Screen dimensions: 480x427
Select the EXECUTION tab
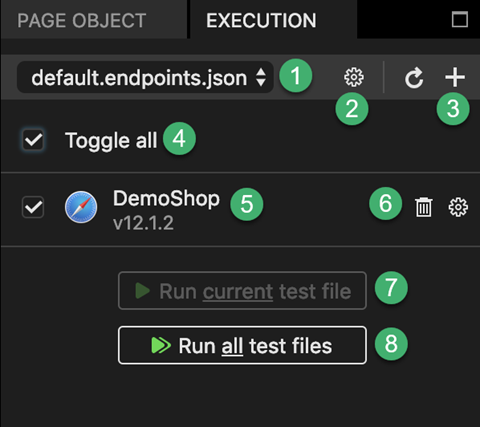[261, 20]
